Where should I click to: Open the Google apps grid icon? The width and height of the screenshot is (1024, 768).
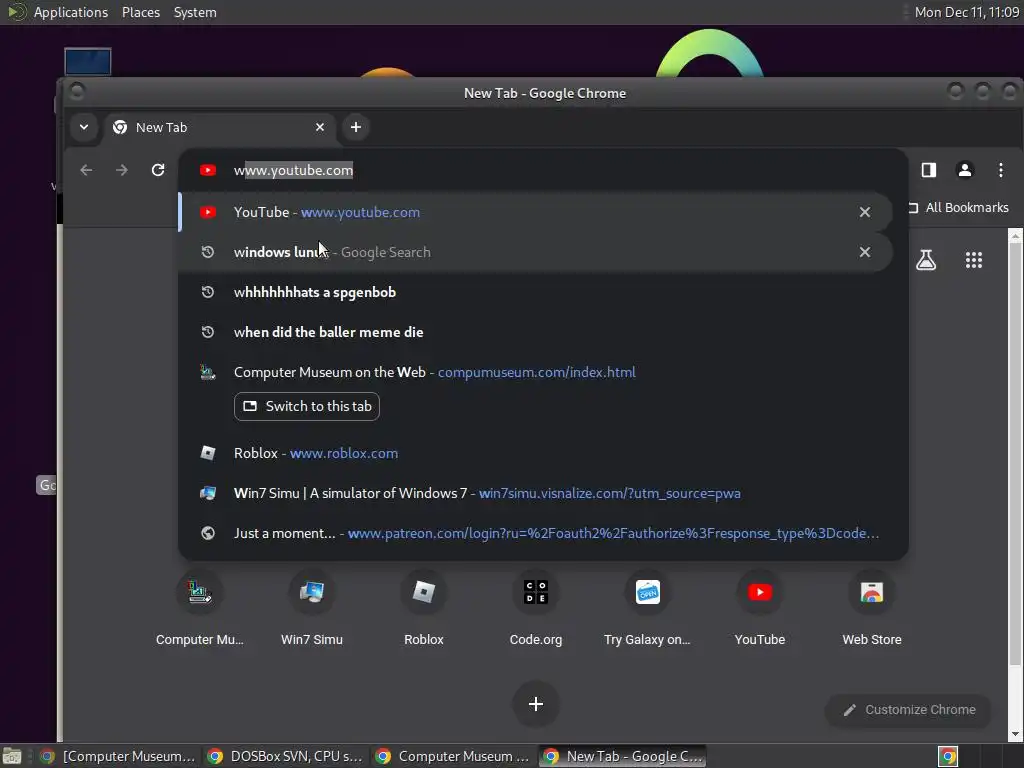974,261
